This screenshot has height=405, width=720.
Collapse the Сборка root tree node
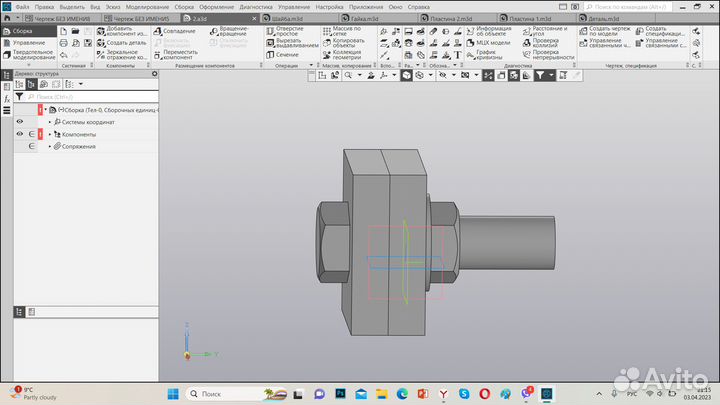click(46, 109)
